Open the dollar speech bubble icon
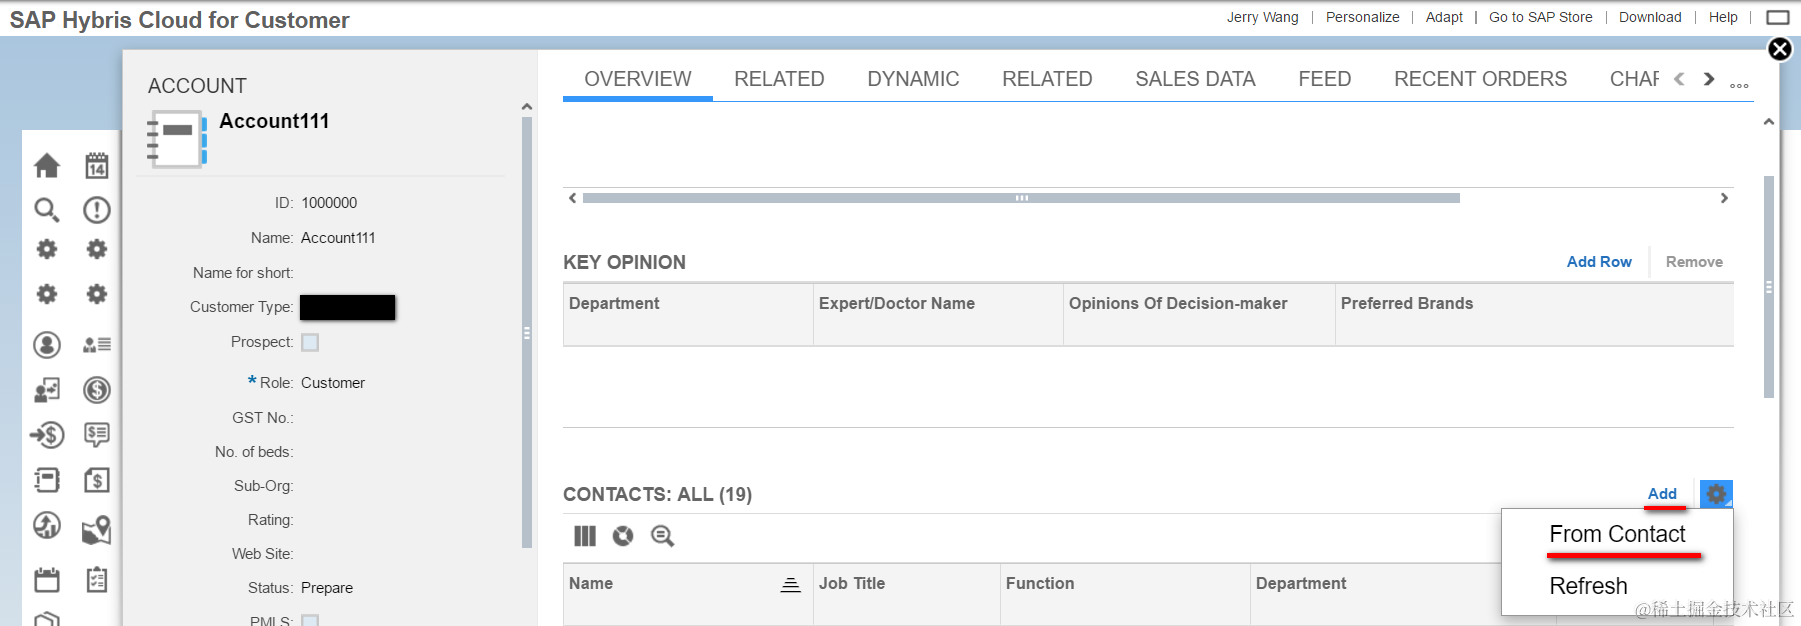The width and height of the screenshot is (1801, 626). pos(97,434)
